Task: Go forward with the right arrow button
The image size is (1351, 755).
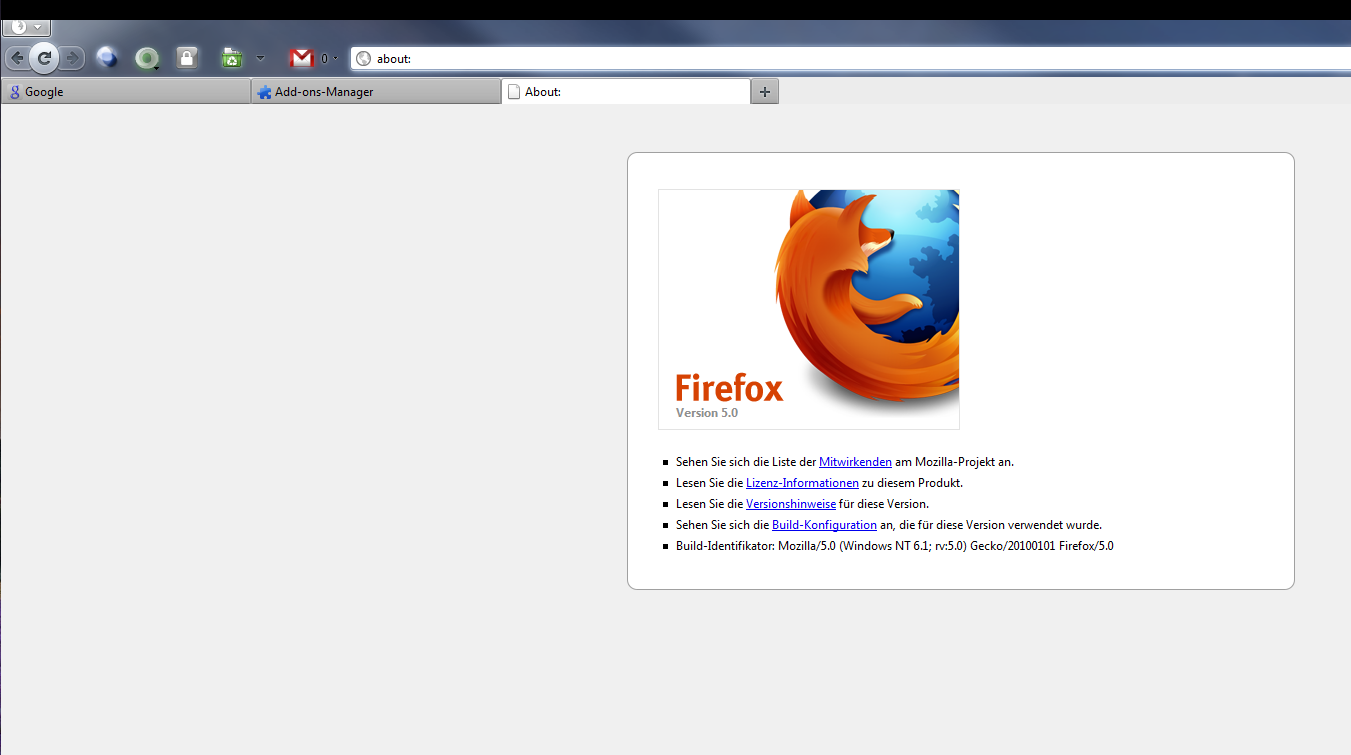Action: [72, 58]
